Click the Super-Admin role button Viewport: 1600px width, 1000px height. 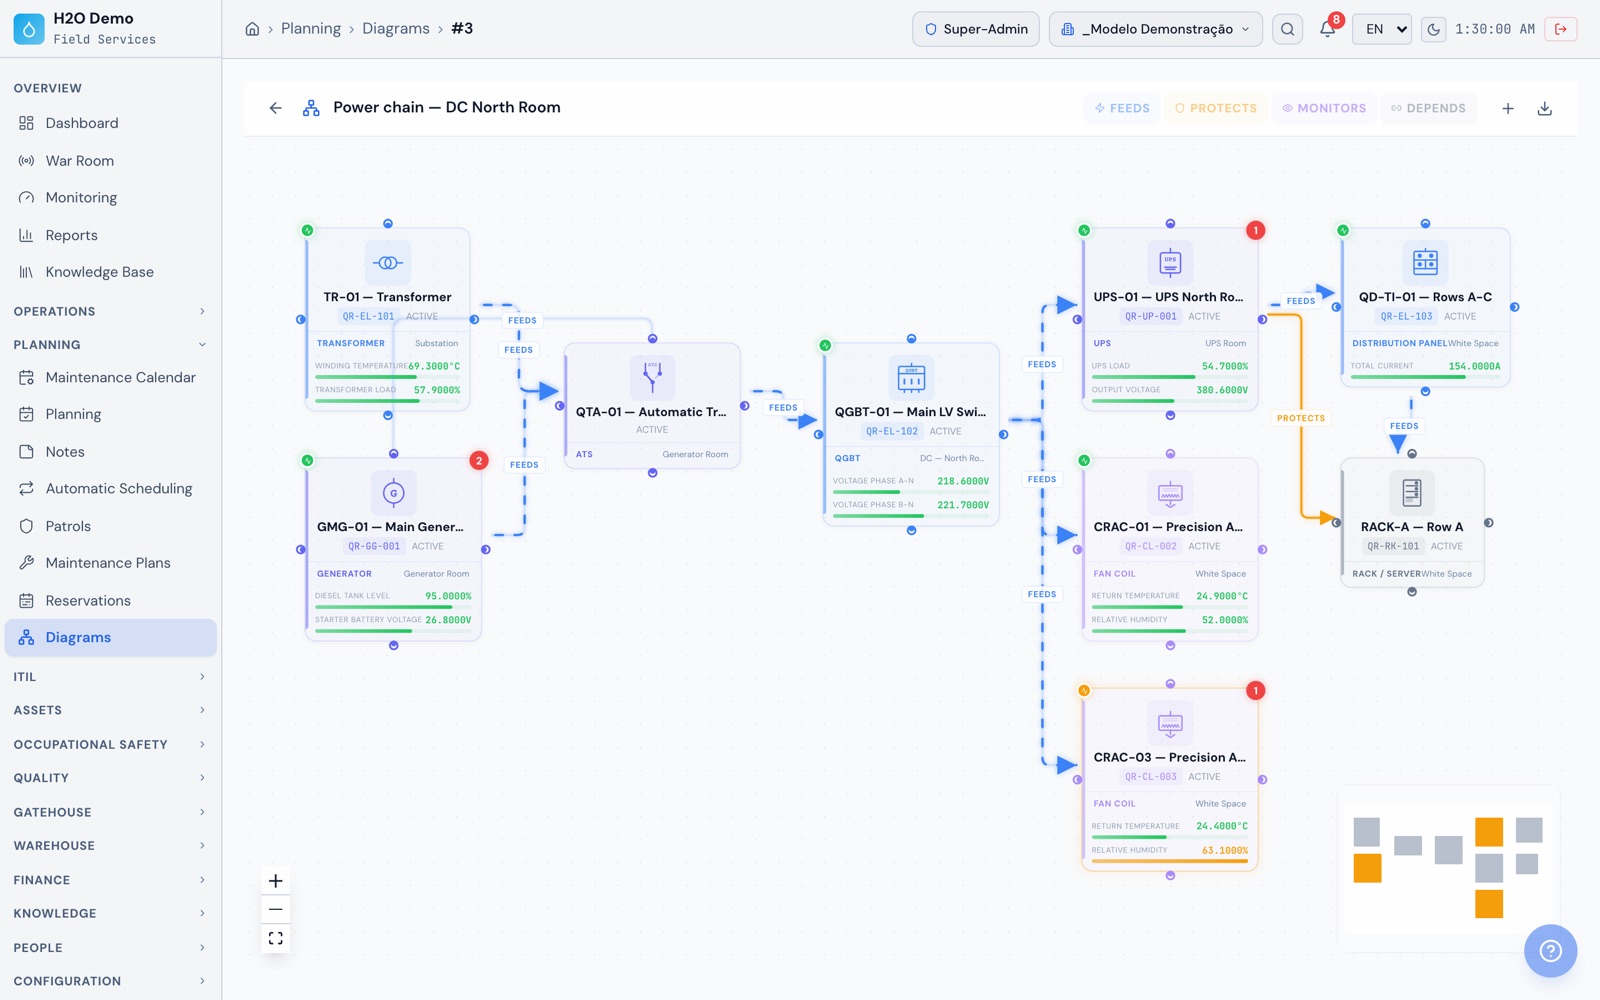click(976, 29)
